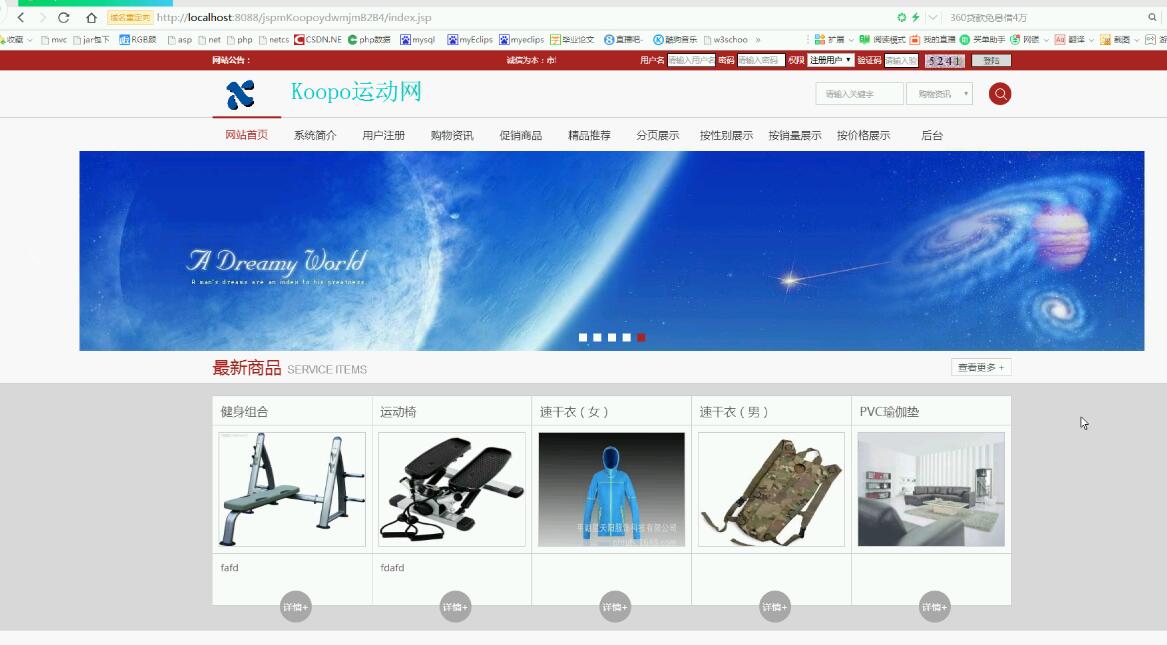The height and width of the screenshot is (645, 1167).
Task: Click 详情+ under 健身组合
Action: coord(295,607)
